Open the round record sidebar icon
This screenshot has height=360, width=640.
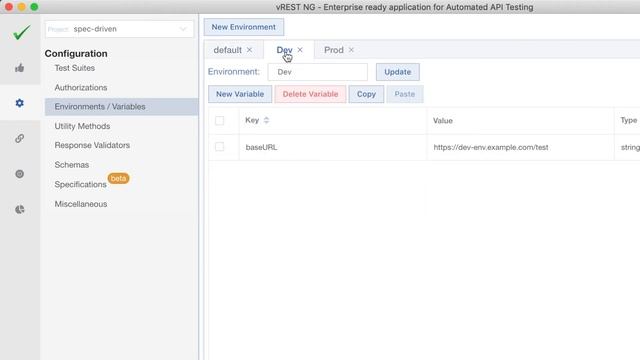[x=20, y=174]
